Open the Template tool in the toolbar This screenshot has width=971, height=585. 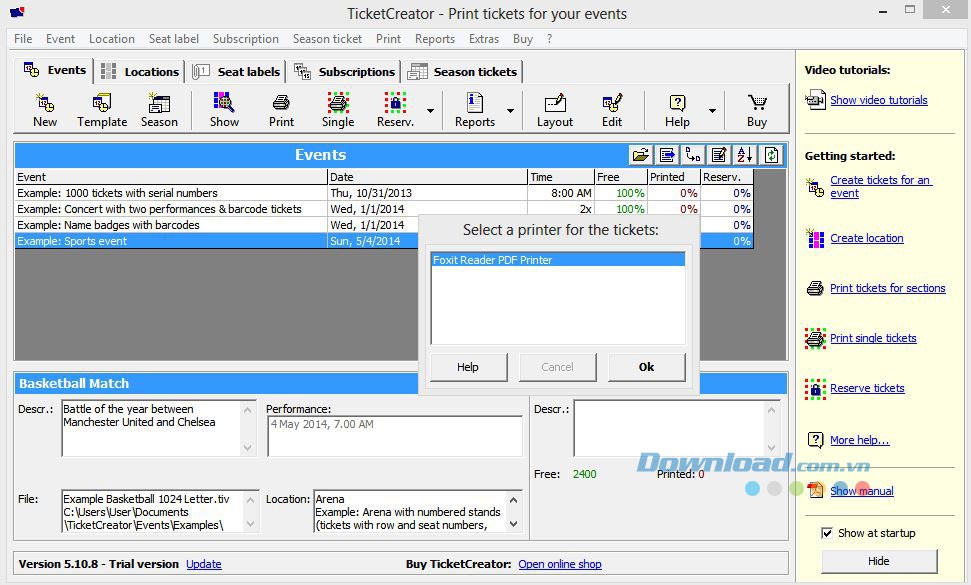point(101,108)
